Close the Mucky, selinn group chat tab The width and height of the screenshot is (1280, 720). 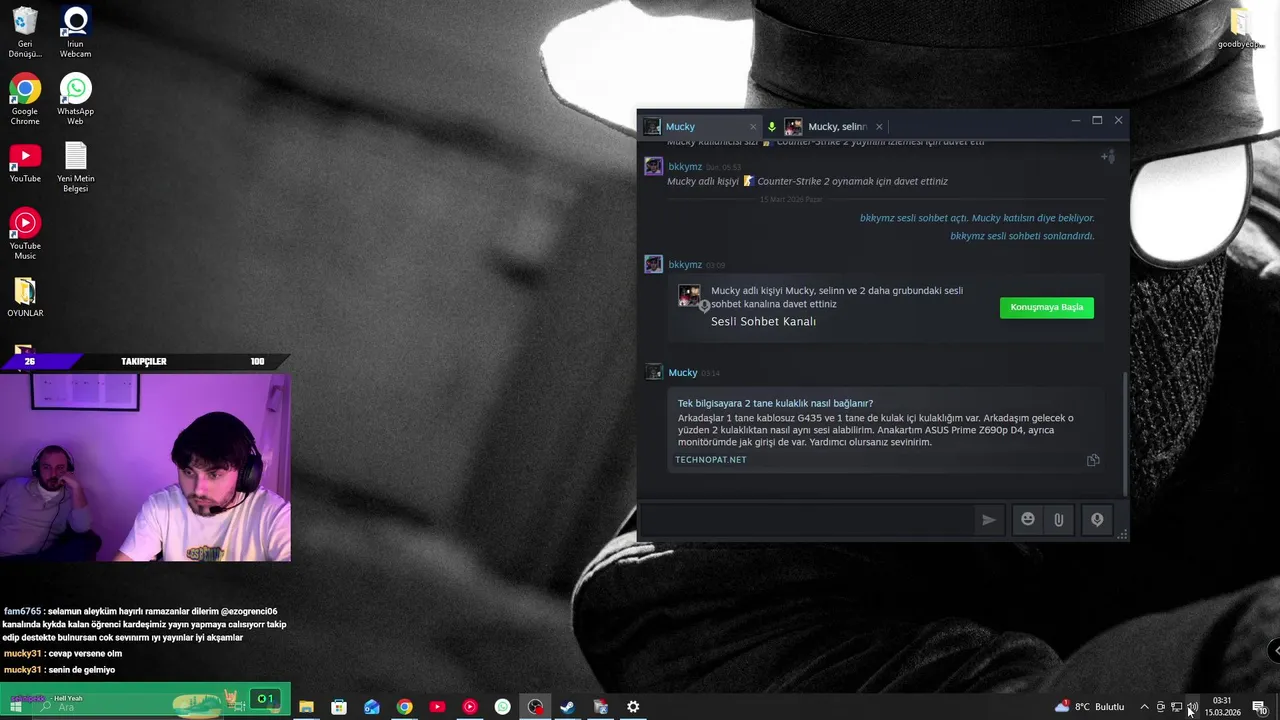(x=879, y=127)
